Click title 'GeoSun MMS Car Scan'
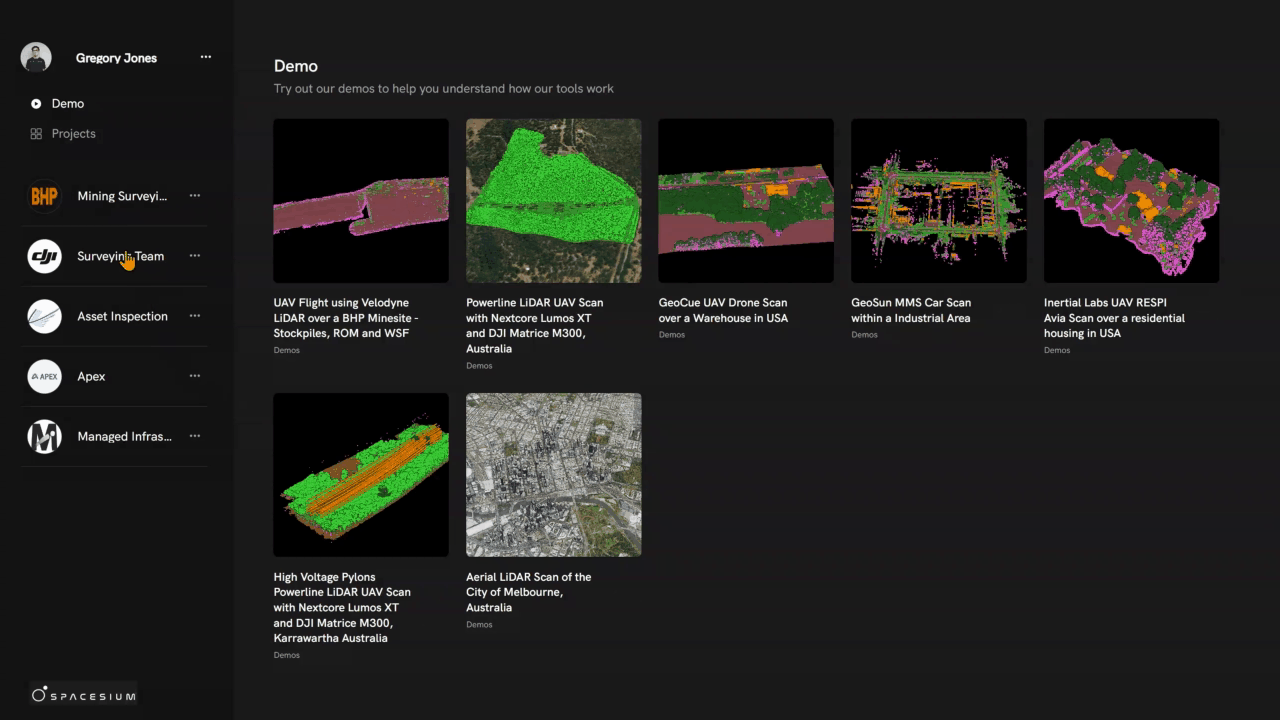Image resolution: width=1280 pixels, height=720 pixels. (x=911, y=310)
